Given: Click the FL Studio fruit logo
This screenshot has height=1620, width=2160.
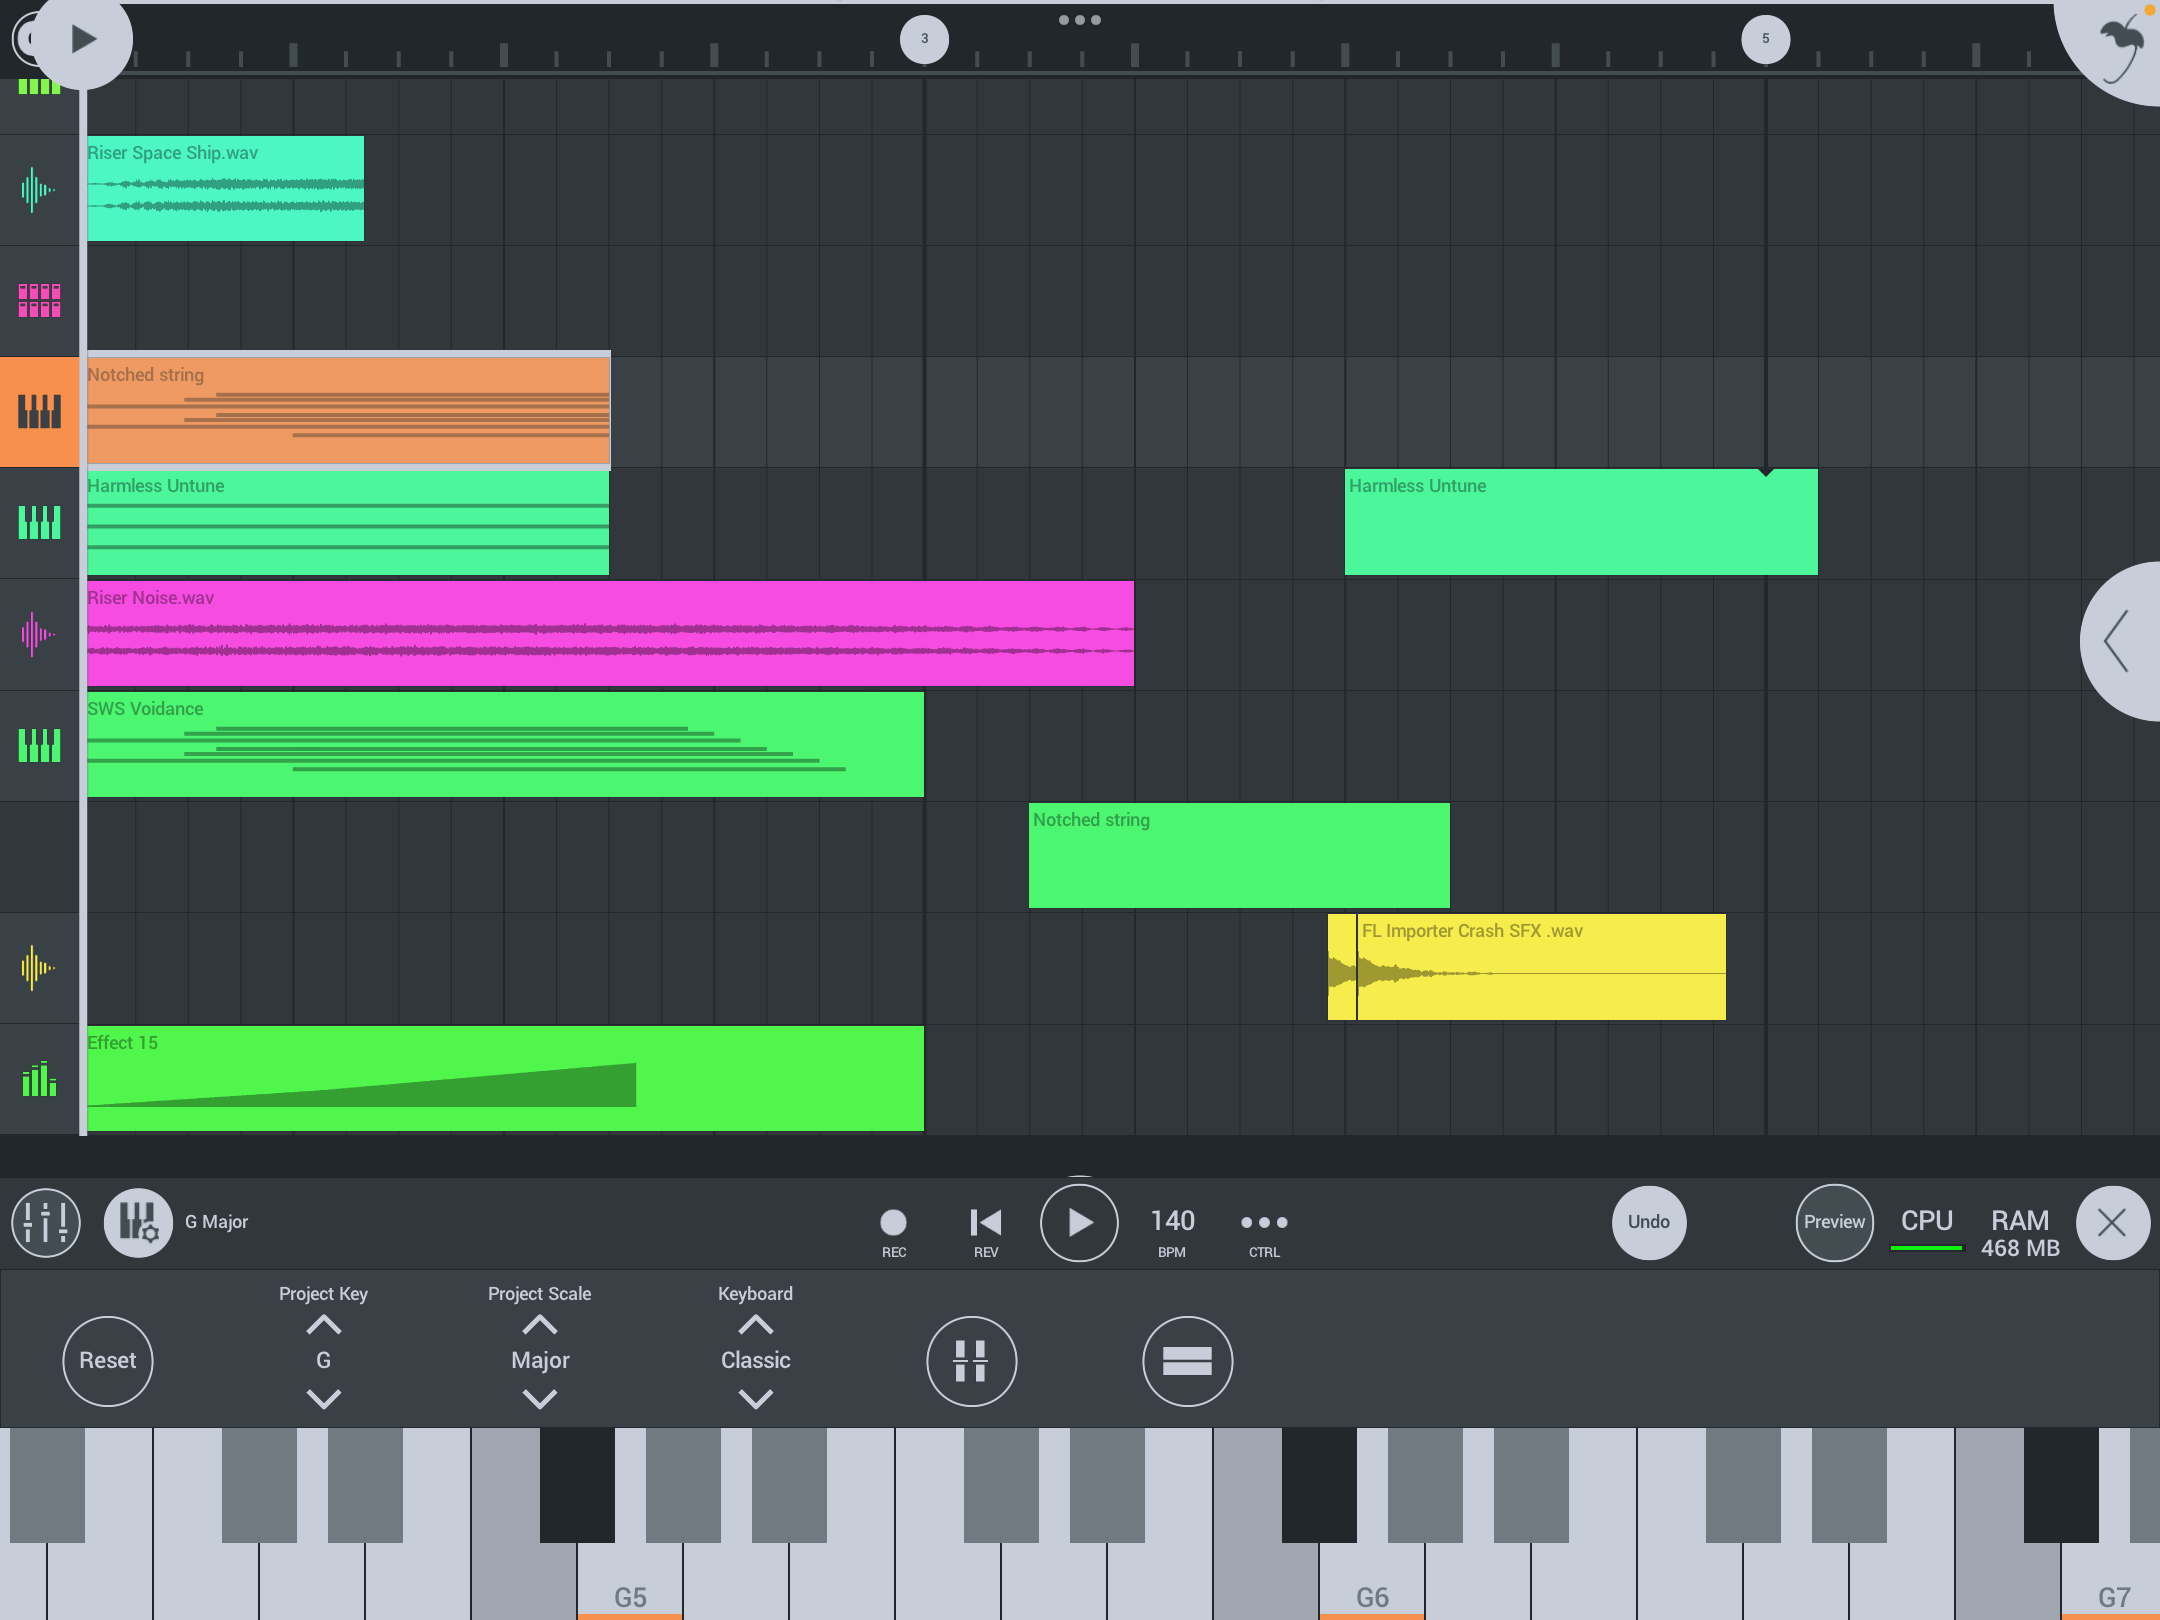Looking at the screenshot, I should [2120, 45].
